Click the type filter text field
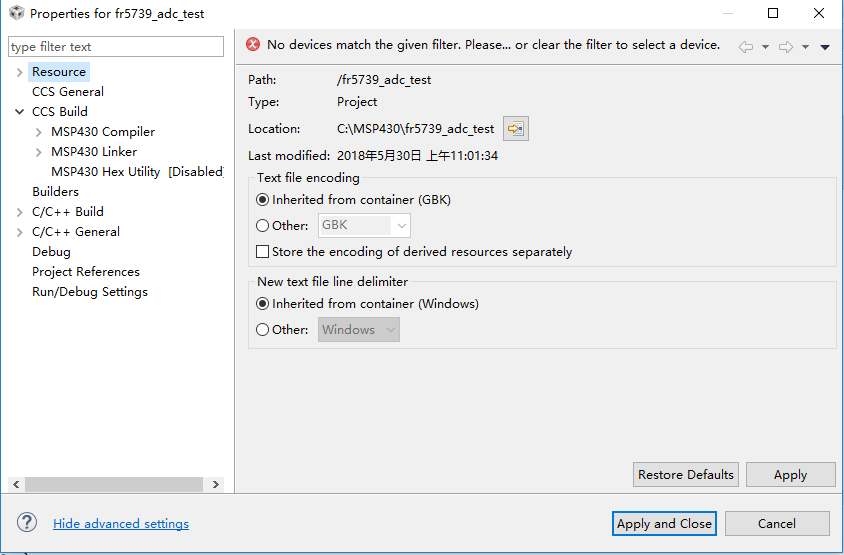The height and width of the screenshot is (555, 844). coord(116,47)
